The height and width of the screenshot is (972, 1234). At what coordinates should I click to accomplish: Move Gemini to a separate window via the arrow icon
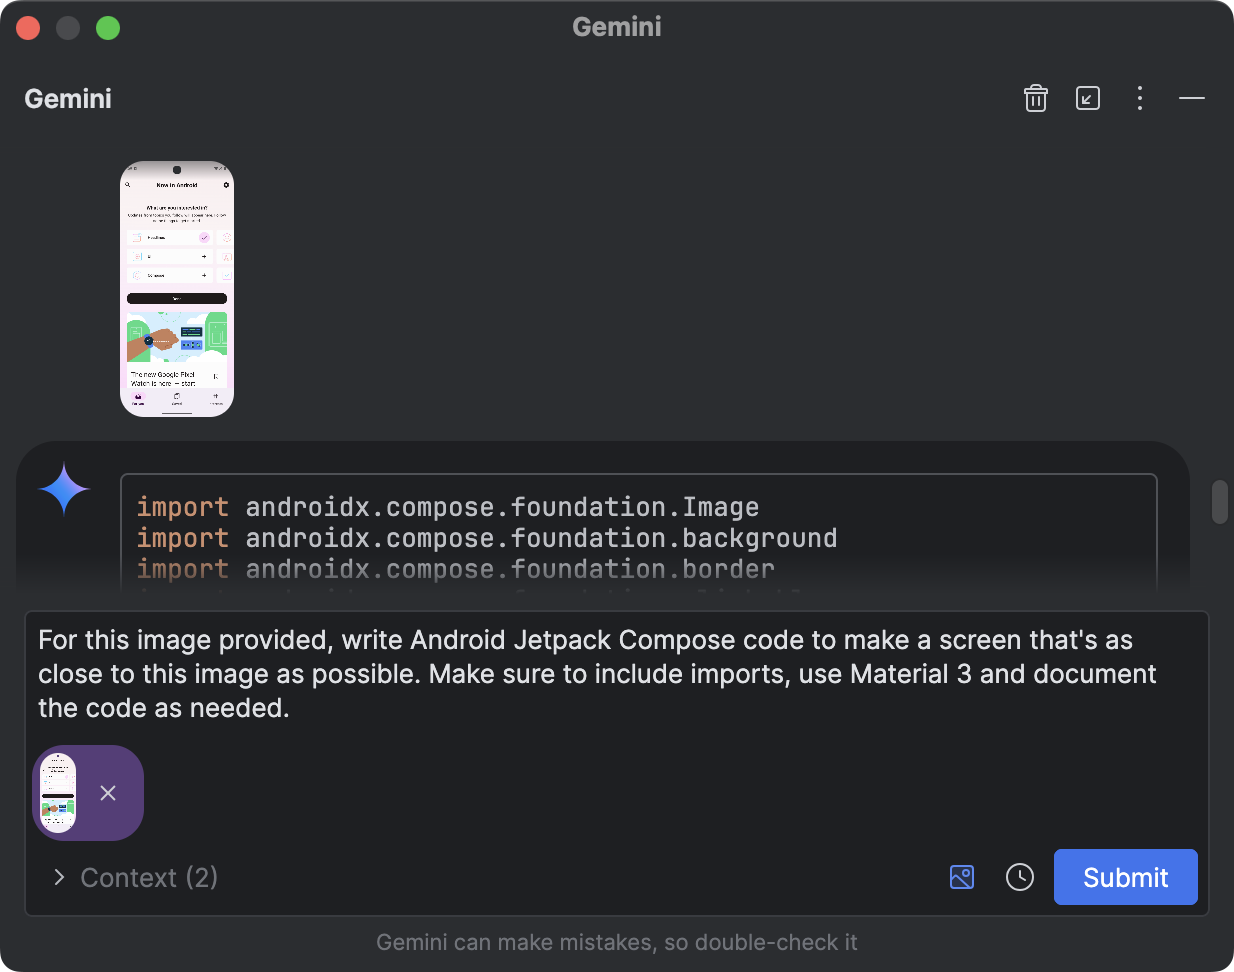pos(1087,98)
